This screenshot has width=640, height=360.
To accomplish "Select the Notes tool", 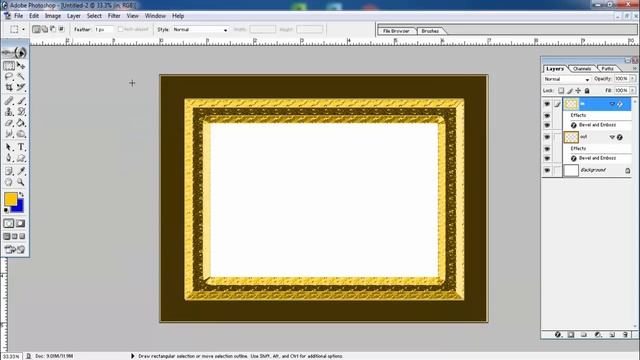I will click(9, 171).
